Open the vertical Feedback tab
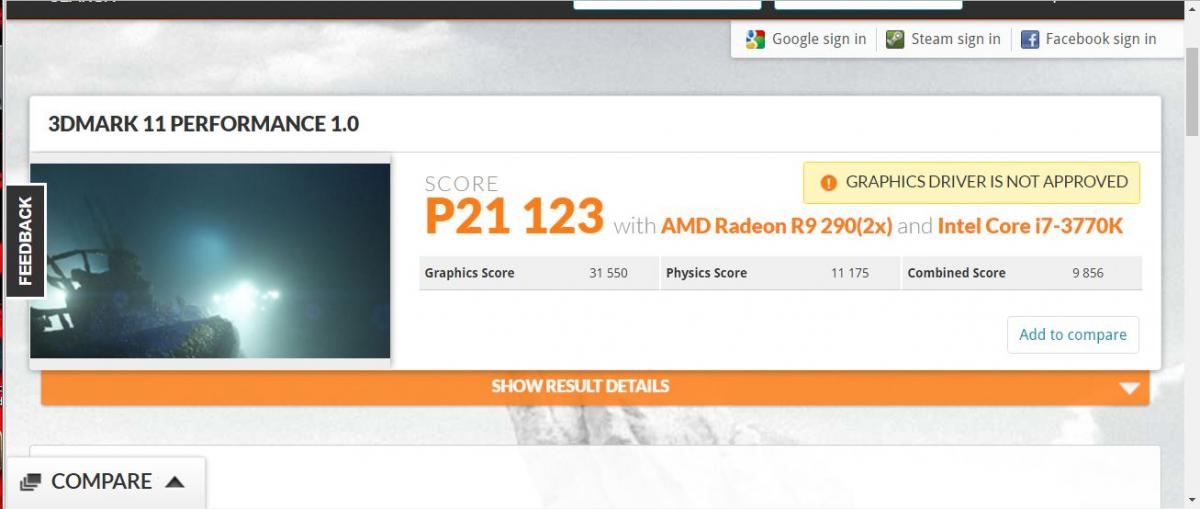The width and height of the screenshot is (1200, 509). (x=26, y=241)
